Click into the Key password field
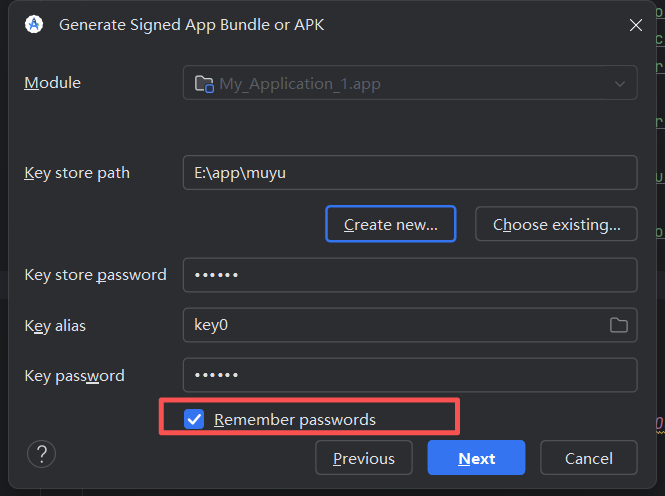The image size is (665, 496). [x=410, y=376]
